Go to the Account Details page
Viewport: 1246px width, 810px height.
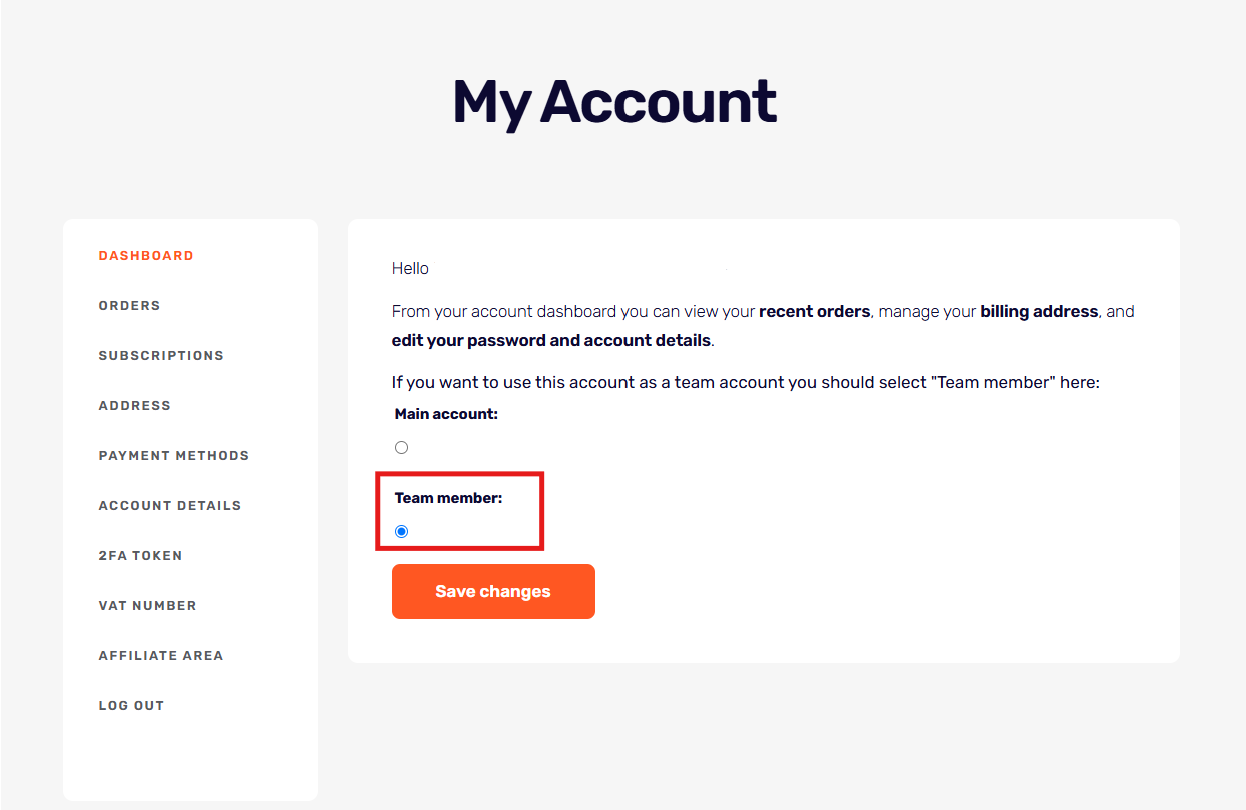169,506
